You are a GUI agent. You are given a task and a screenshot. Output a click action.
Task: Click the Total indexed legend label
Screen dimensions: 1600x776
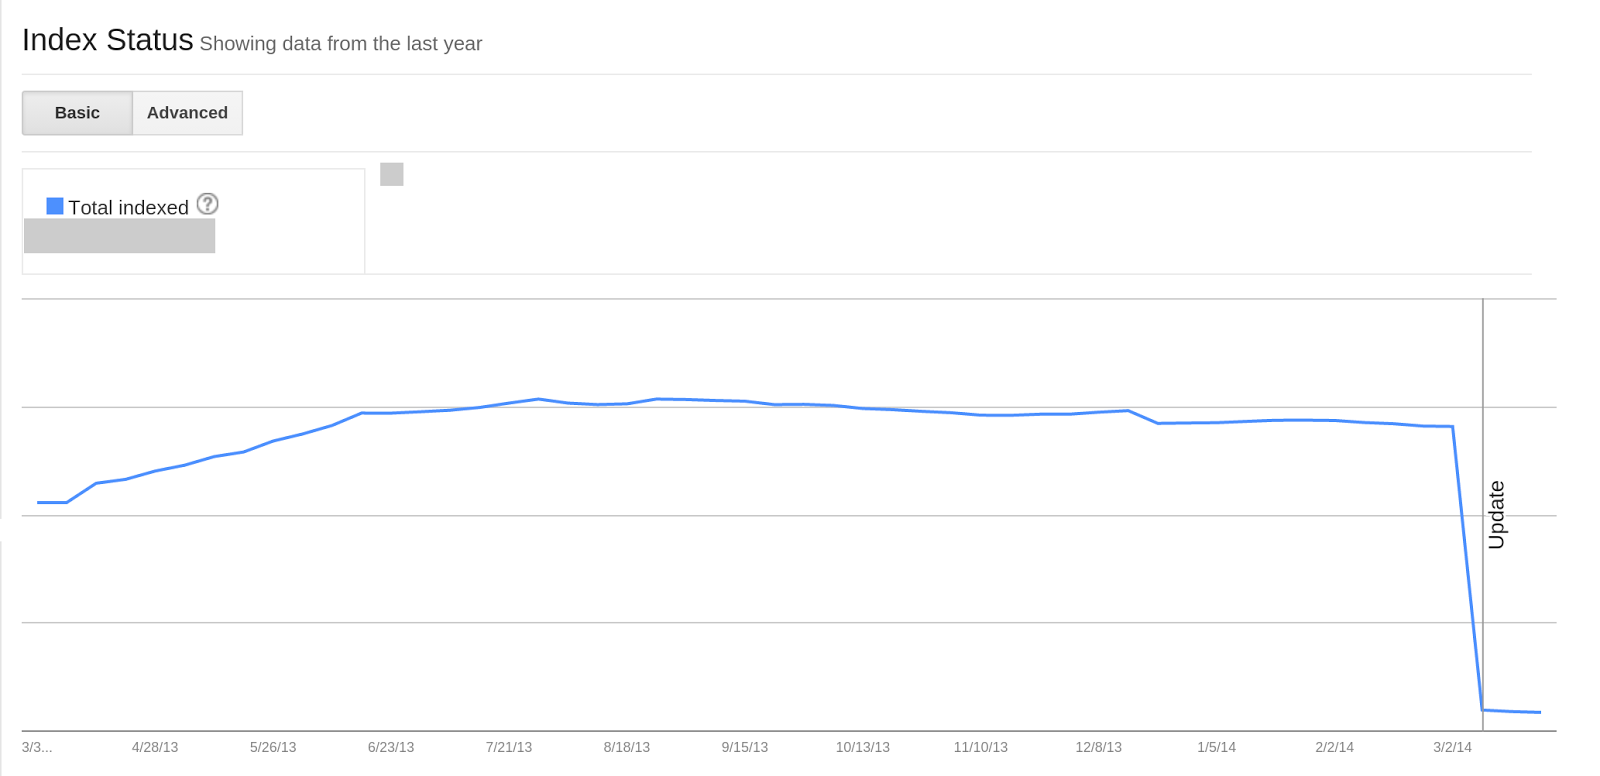(128, 208)
